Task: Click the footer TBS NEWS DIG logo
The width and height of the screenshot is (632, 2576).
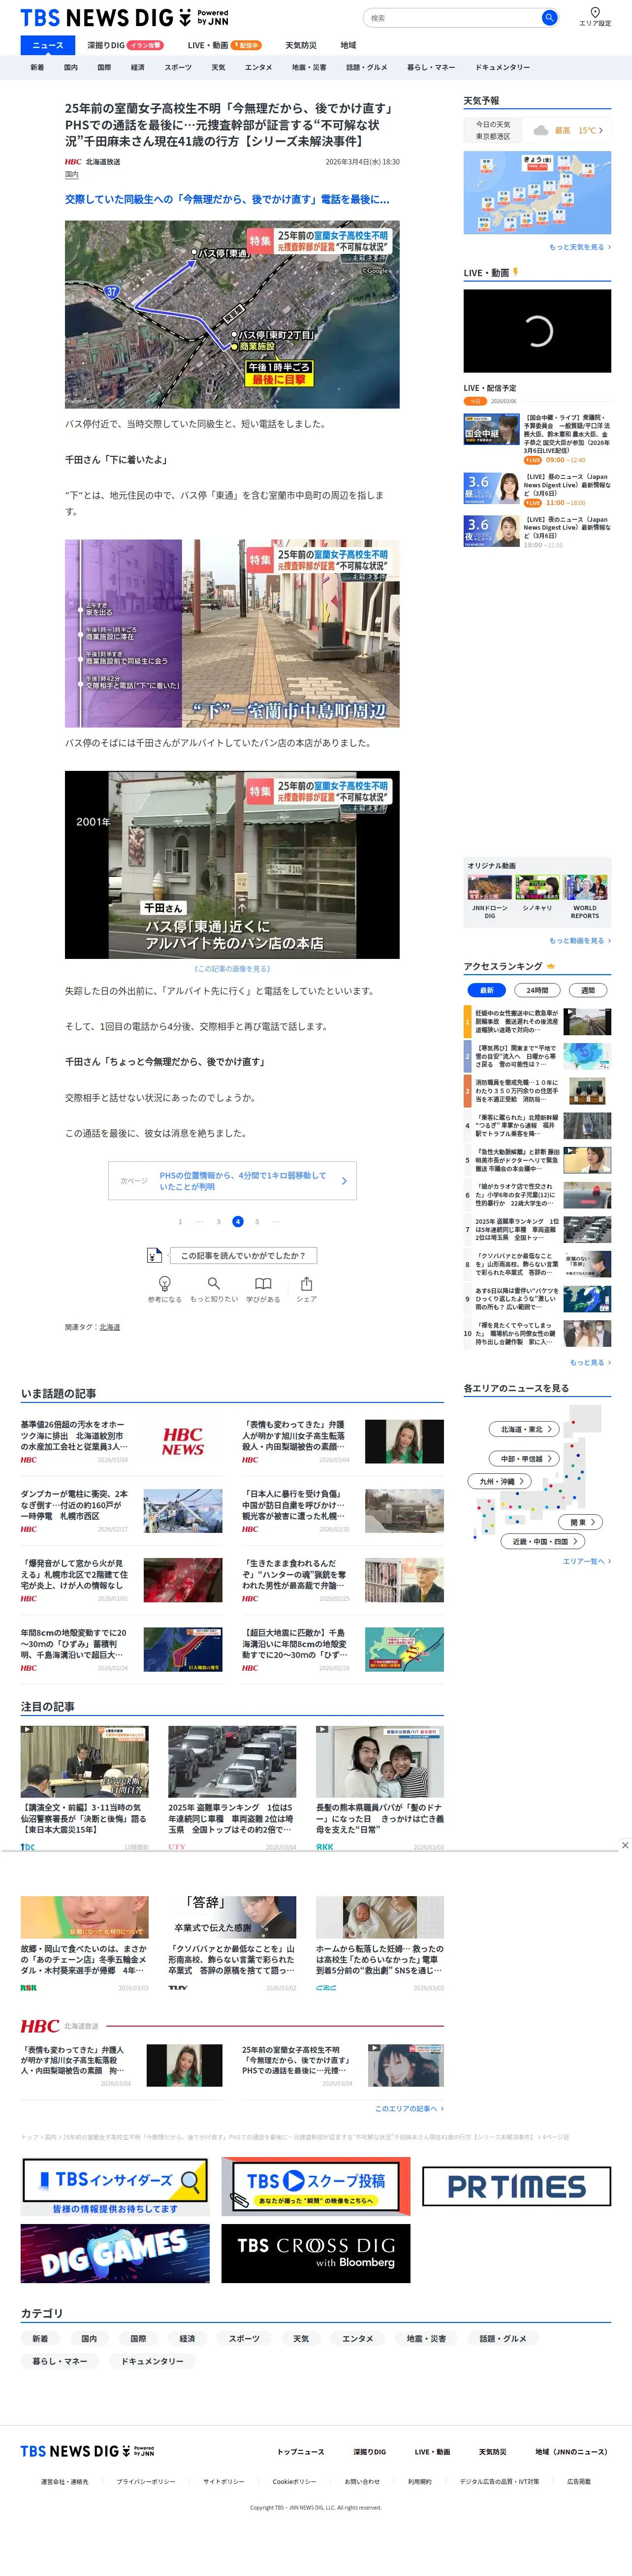Action: coord(87,2451)
